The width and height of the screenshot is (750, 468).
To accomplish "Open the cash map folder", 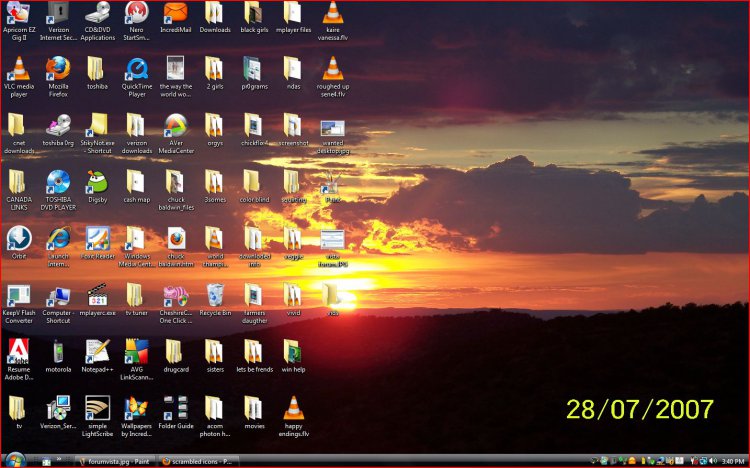I will coord(137,187).
